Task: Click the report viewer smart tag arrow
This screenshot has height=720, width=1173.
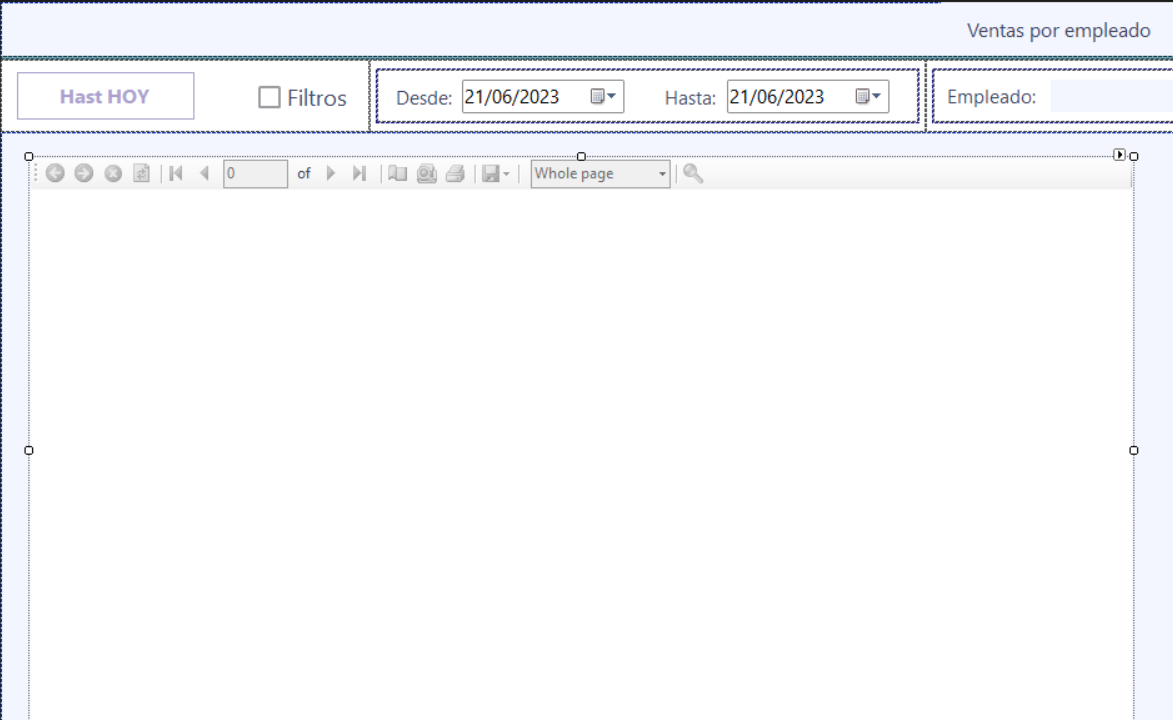Action: 1119,155
